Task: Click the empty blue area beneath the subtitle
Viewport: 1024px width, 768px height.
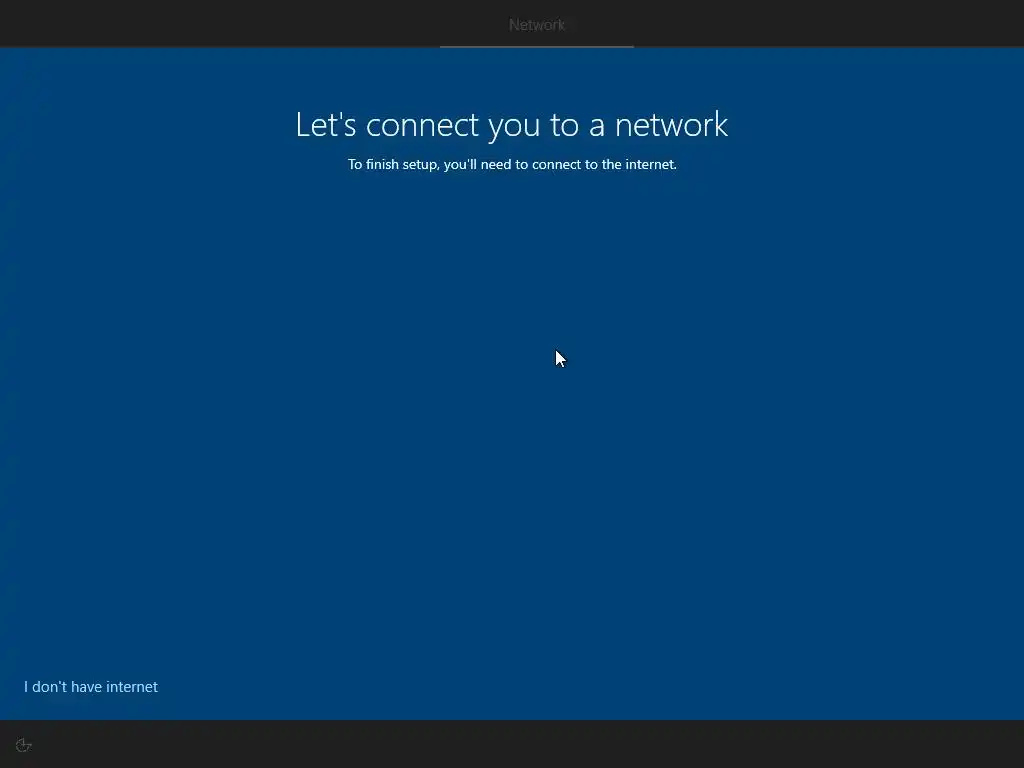Action: tap(512, 424)
